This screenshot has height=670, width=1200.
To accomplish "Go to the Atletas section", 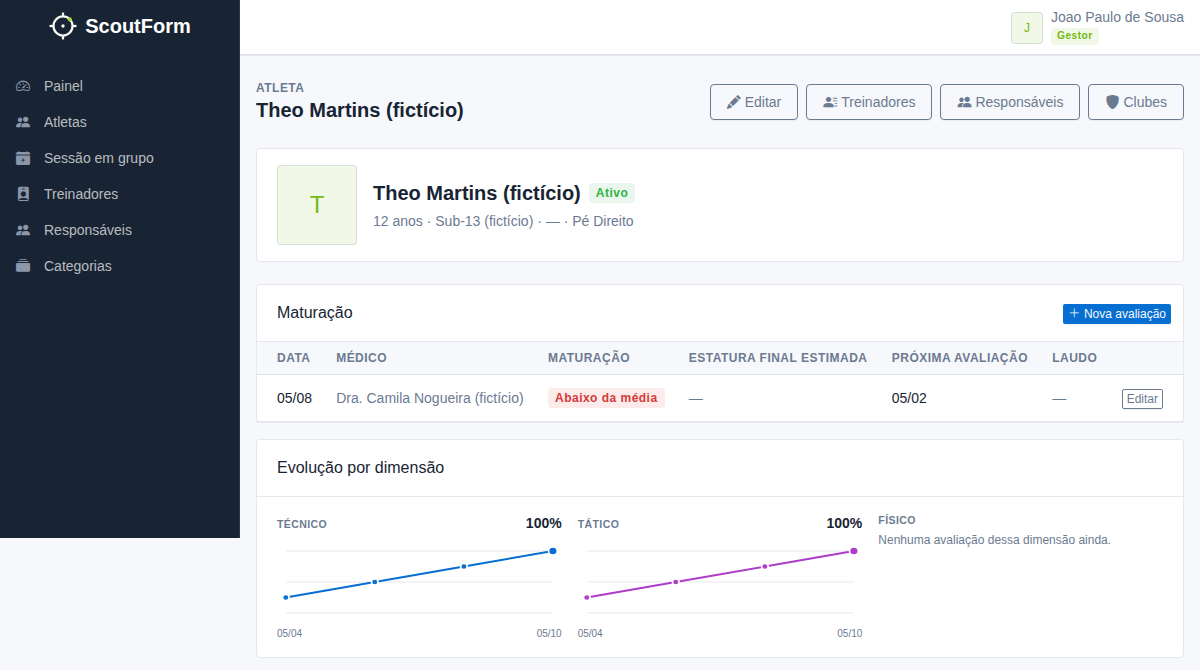I will coord(120,122).
